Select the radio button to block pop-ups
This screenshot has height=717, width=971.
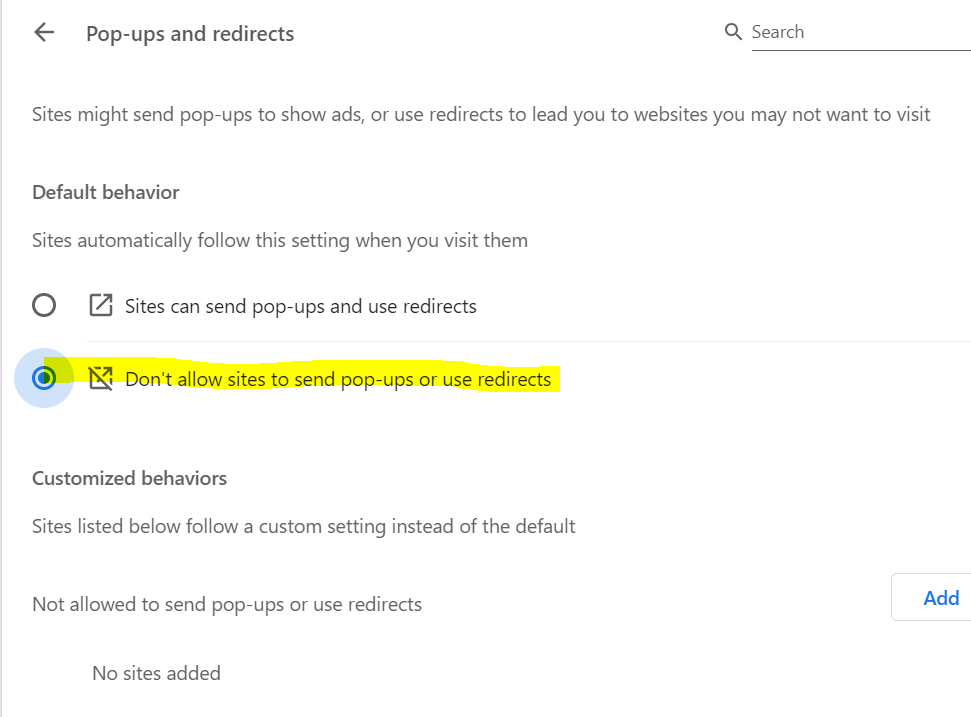tap(44, 378)
